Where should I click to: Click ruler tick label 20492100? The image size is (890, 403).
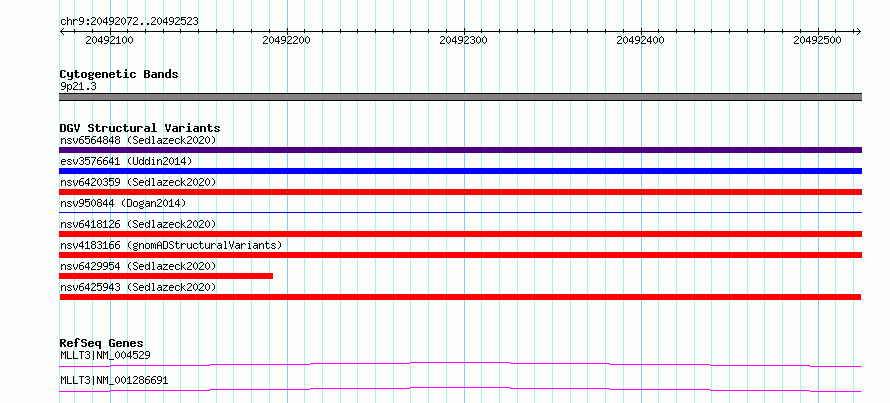tap(110, 40)
